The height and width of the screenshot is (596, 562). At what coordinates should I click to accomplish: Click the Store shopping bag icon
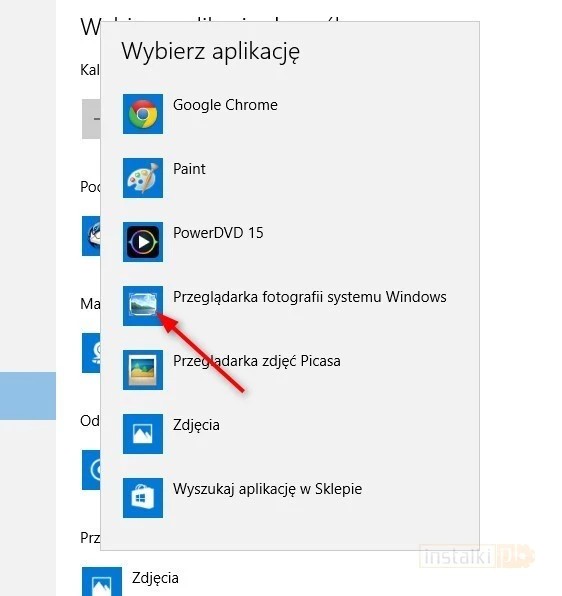143,498
